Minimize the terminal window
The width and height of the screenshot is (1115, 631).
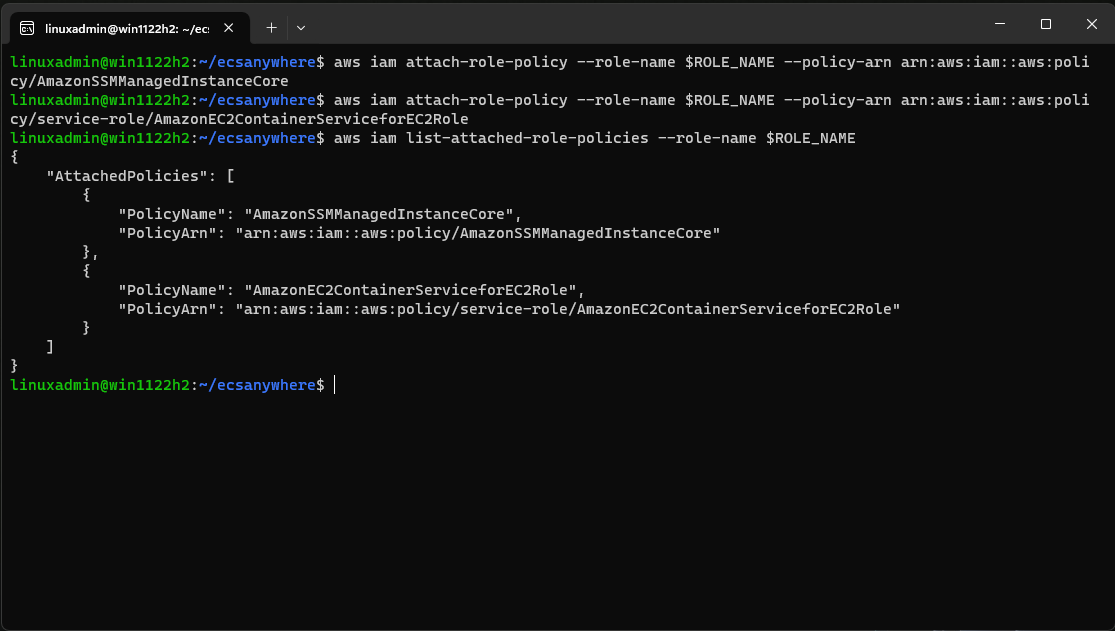998,23
